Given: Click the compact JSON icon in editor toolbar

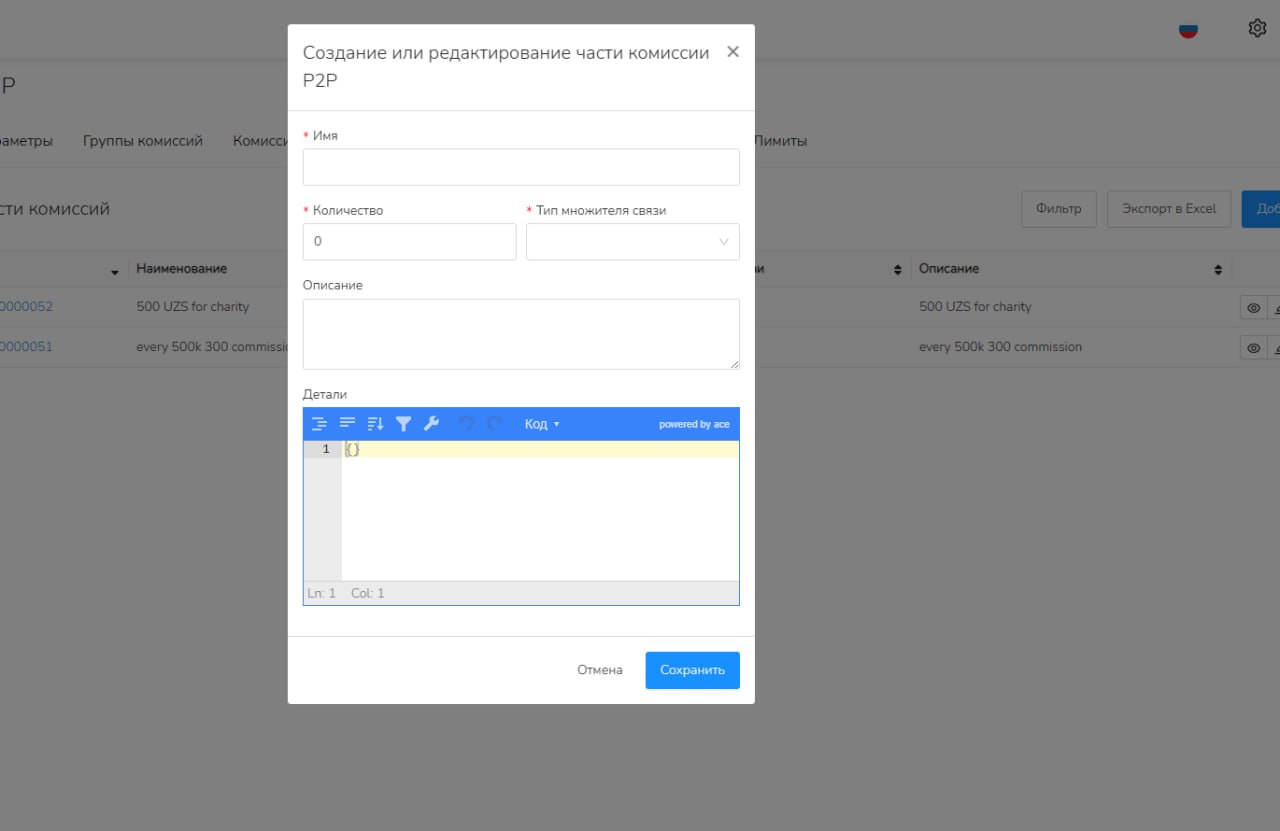Looking at the screenshot, I should click(x=347, y=424).
